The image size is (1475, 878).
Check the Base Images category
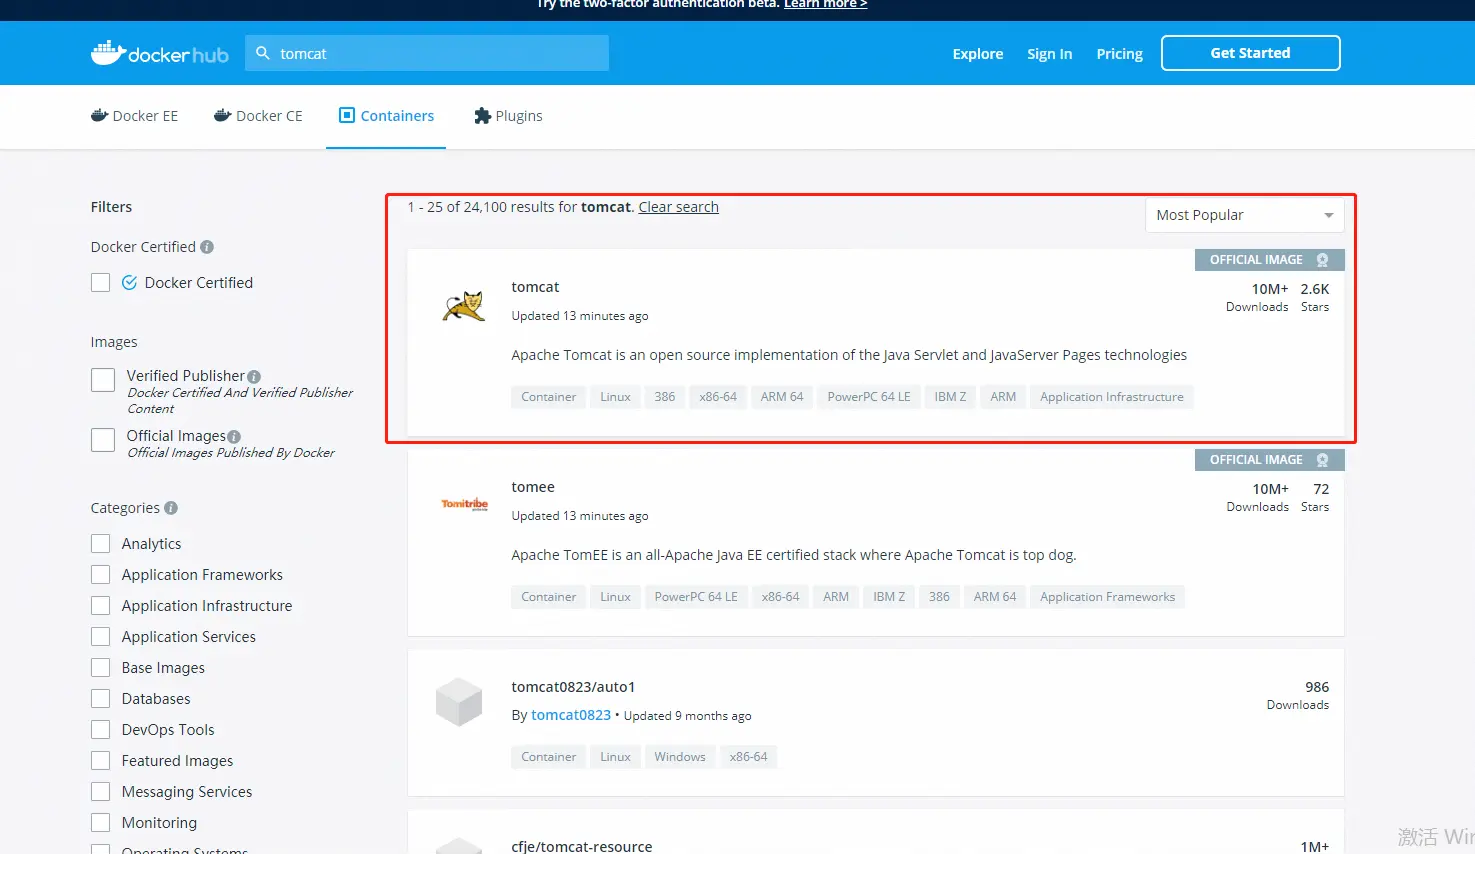click(x=100, y=668)
